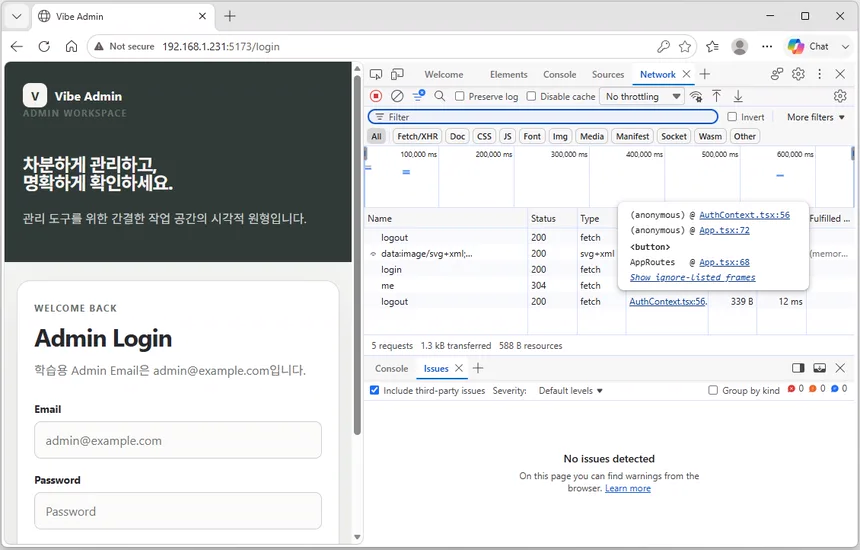The width and height of the screenshot is (860, 550).
Task: Filter requests by Fetch/XHR
Action: 417,136
